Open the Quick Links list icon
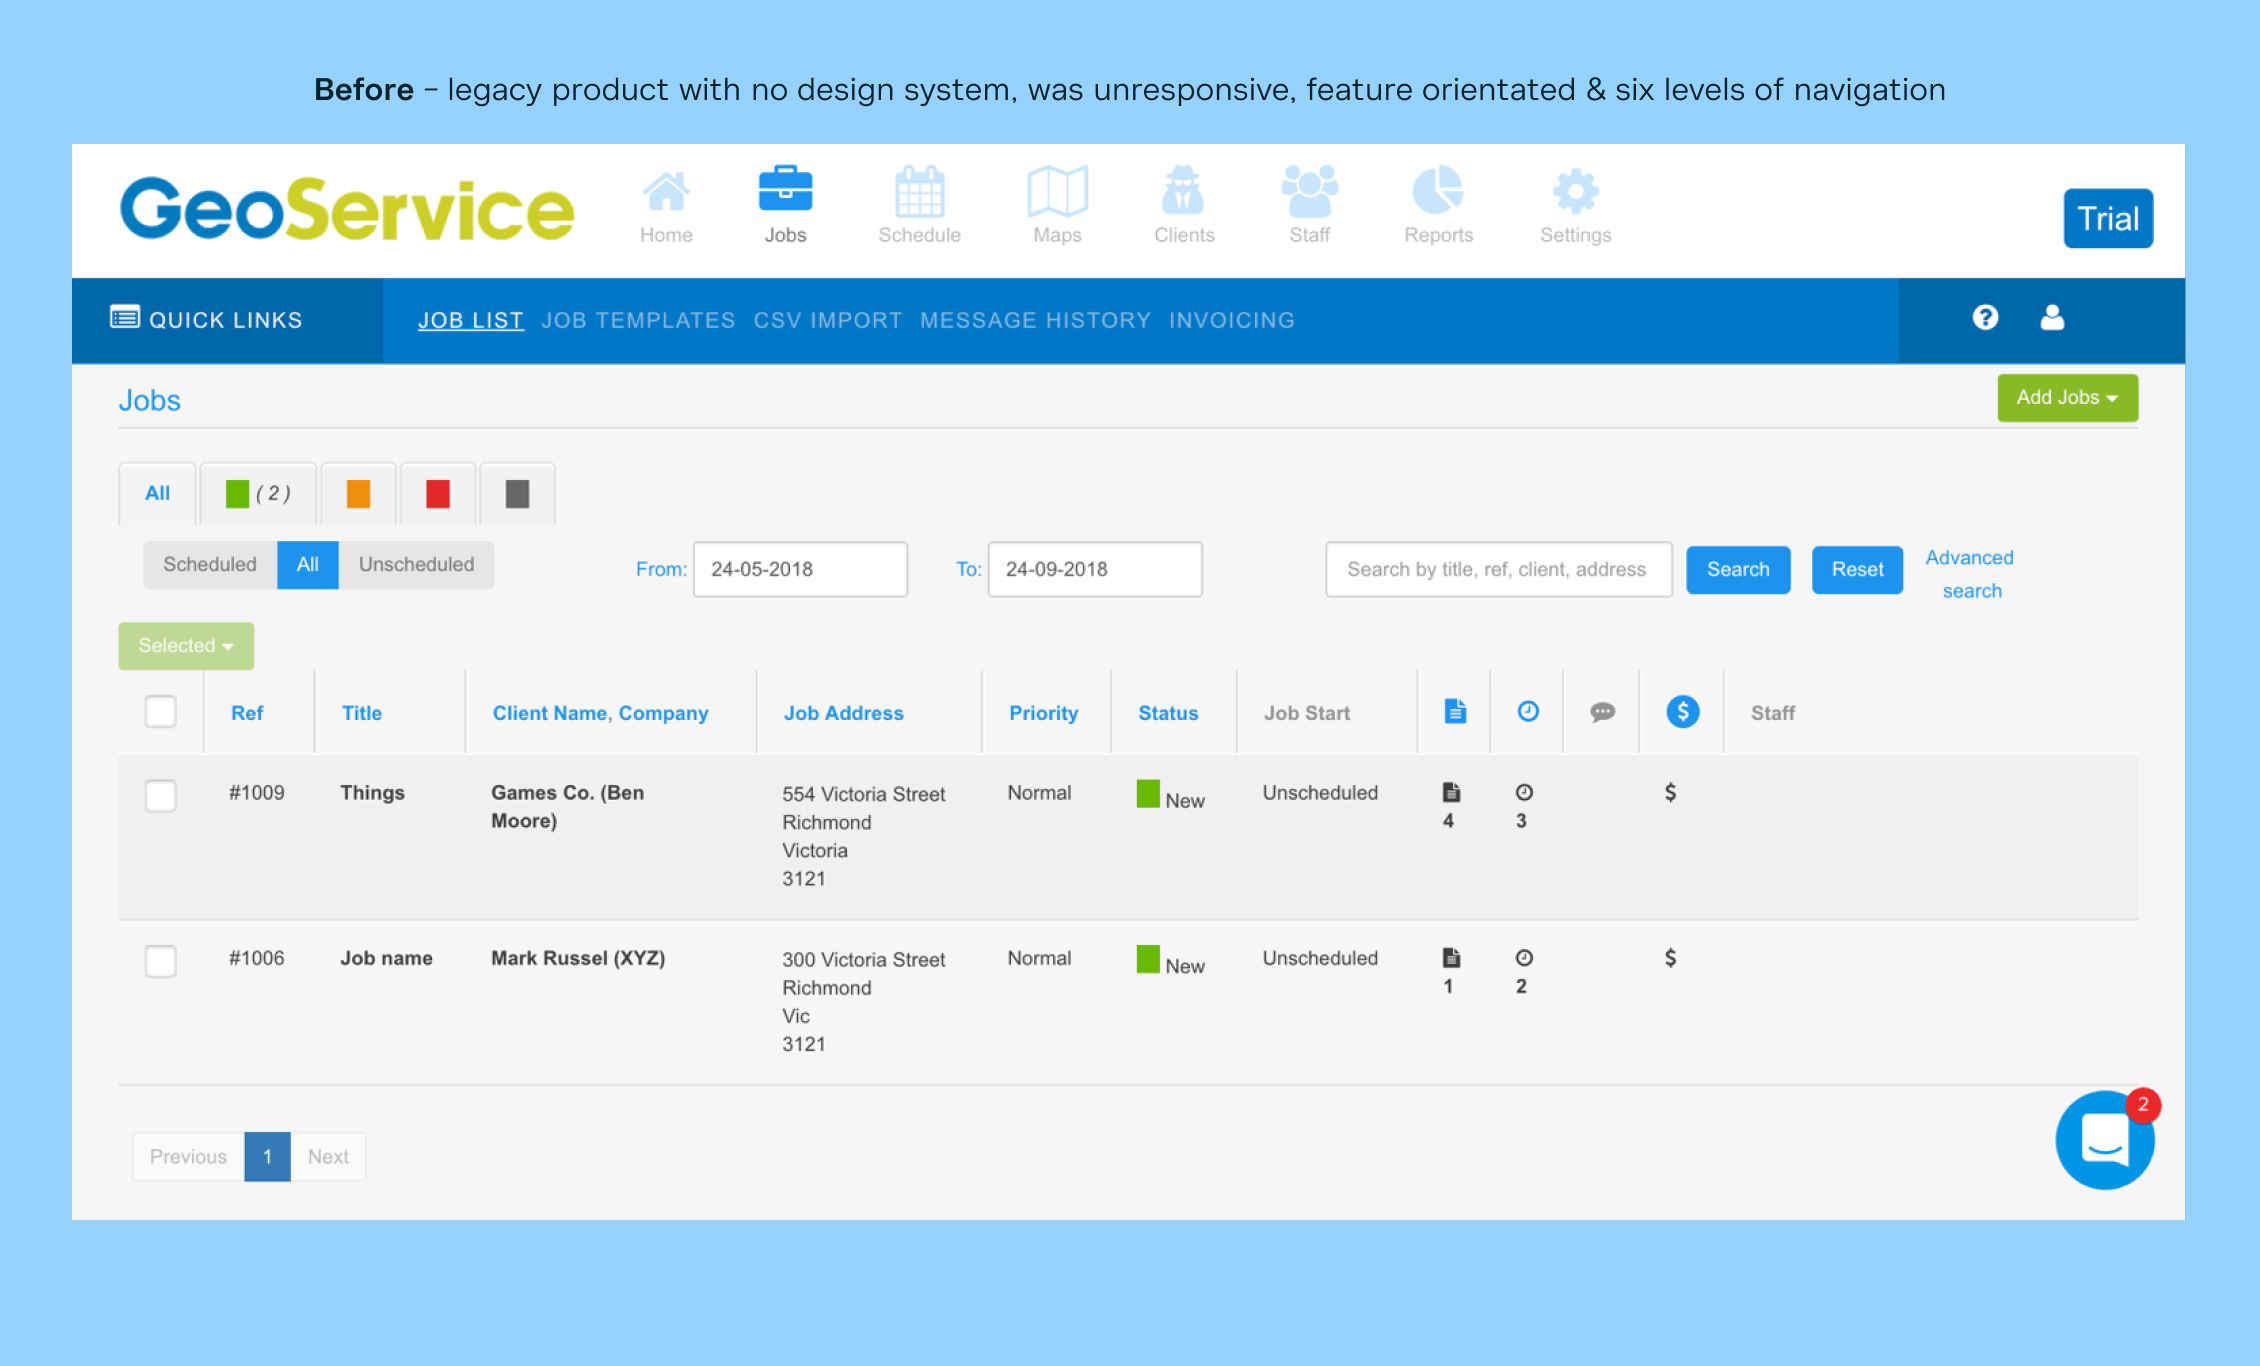The height and width of the screenshot is (1366, 2260). pos(125,317)
